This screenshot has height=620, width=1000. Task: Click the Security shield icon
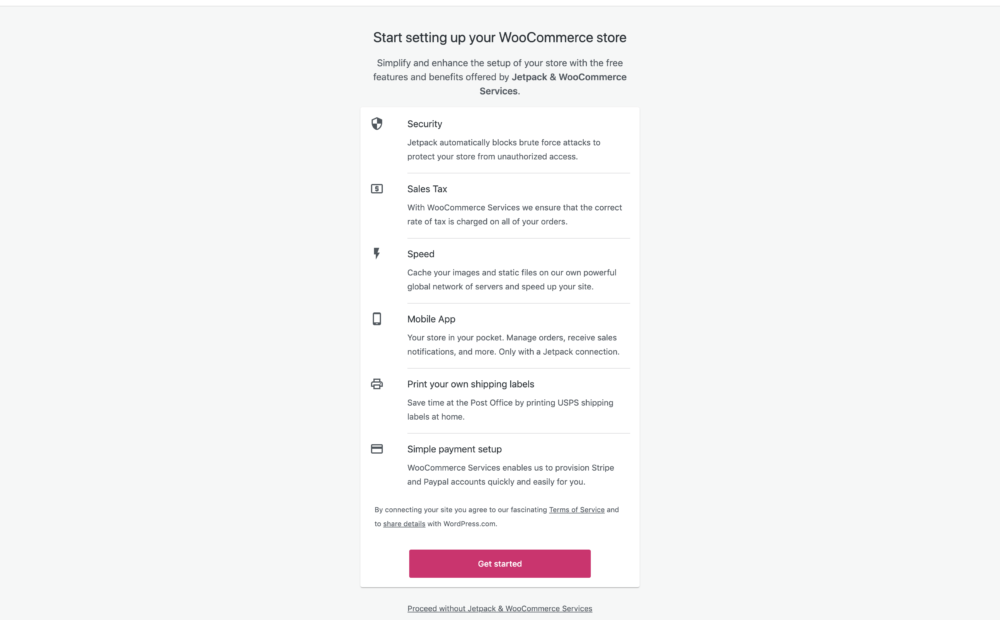click(x=377, y=124)
